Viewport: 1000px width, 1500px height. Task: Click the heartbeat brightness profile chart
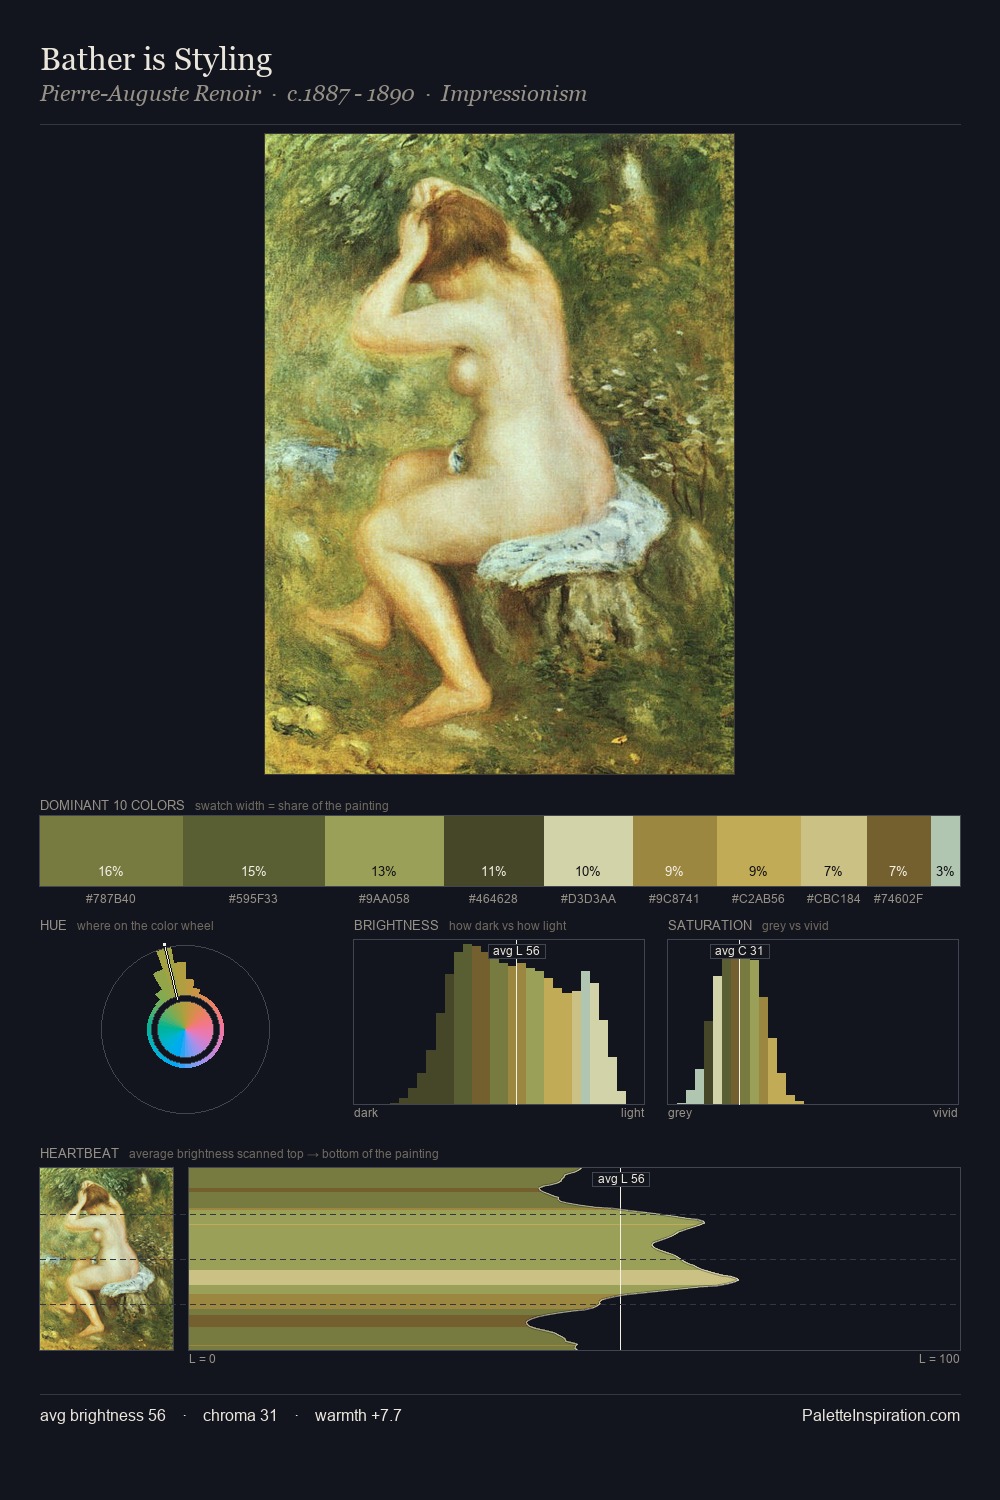click(574, 1259)
